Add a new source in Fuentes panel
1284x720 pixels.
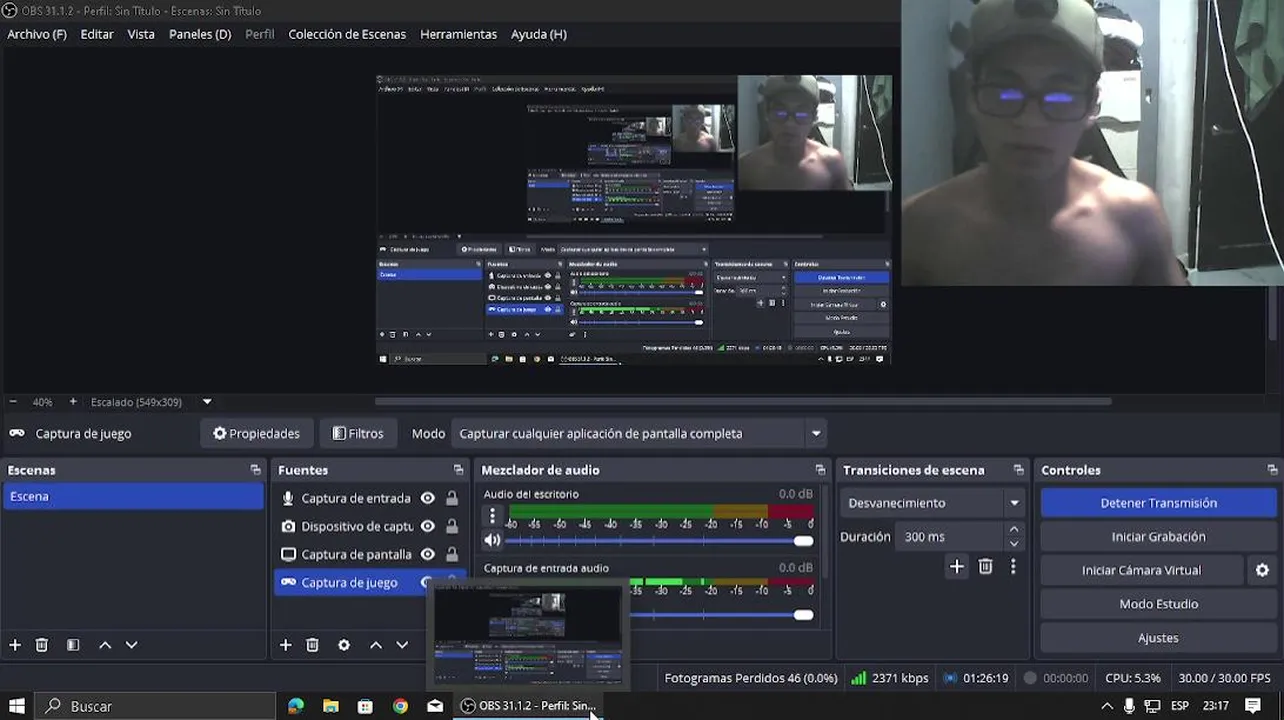[x=286, y=645]
